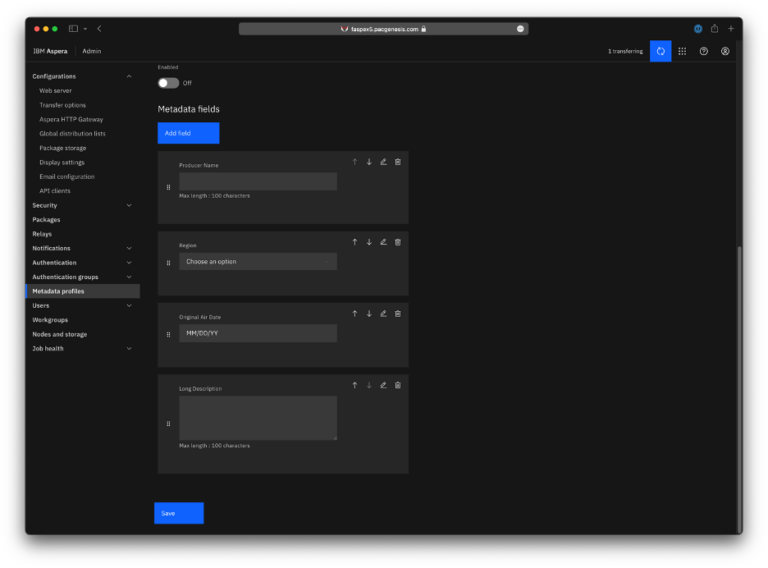Expand the Job health section
This screenshot has width=768, height=568.
coord(82,349)
